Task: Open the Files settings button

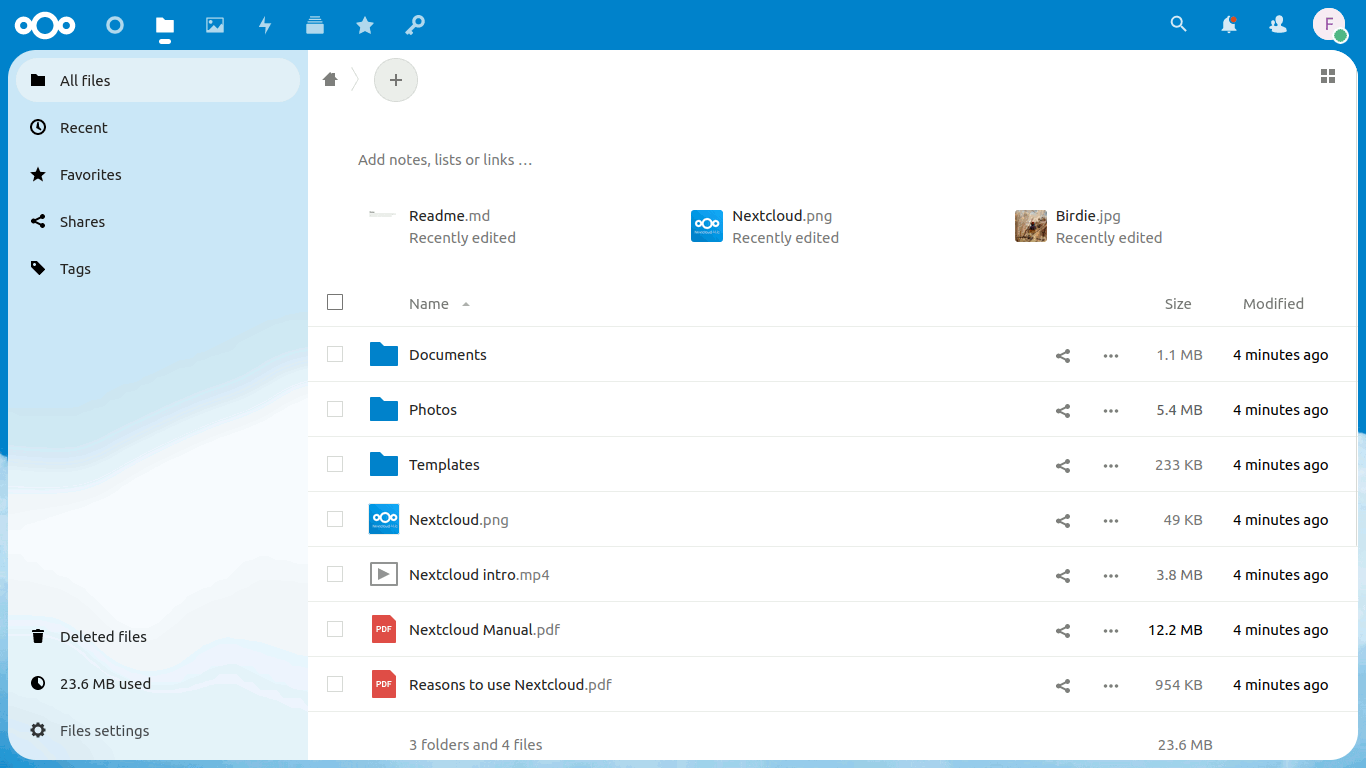Action: tap(104, 731)
